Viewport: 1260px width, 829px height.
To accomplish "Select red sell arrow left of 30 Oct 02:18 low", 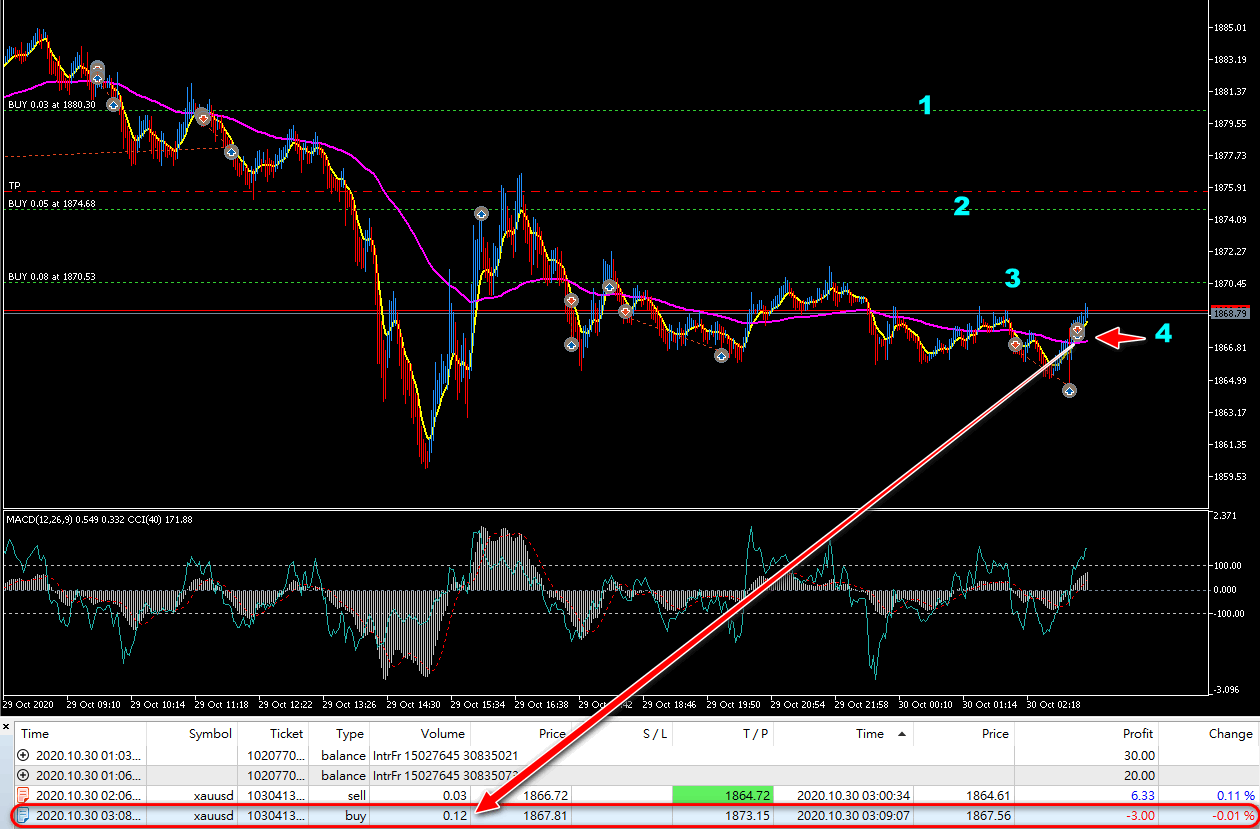I will click(1015, 344).
